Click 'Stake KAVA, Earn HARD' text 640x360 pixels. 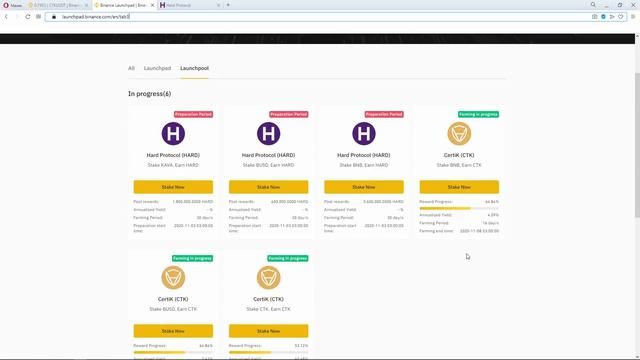pos(173,165)
